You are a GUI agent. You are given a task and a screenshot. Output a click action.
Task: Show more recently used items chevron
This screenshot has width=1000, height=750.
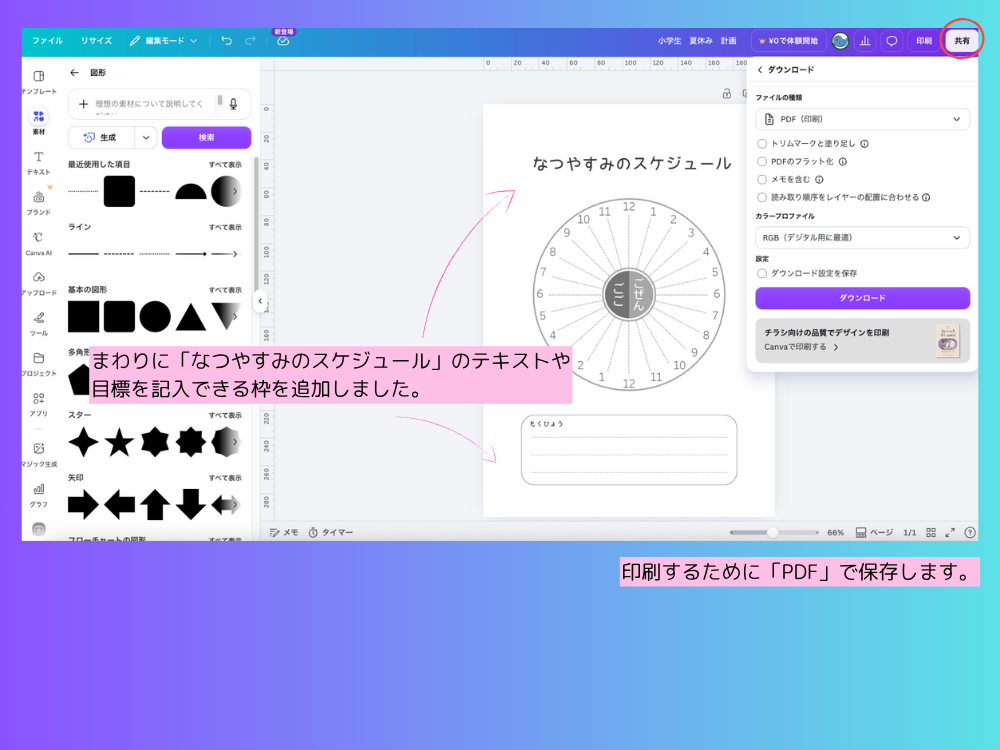[x=235, y=191]
